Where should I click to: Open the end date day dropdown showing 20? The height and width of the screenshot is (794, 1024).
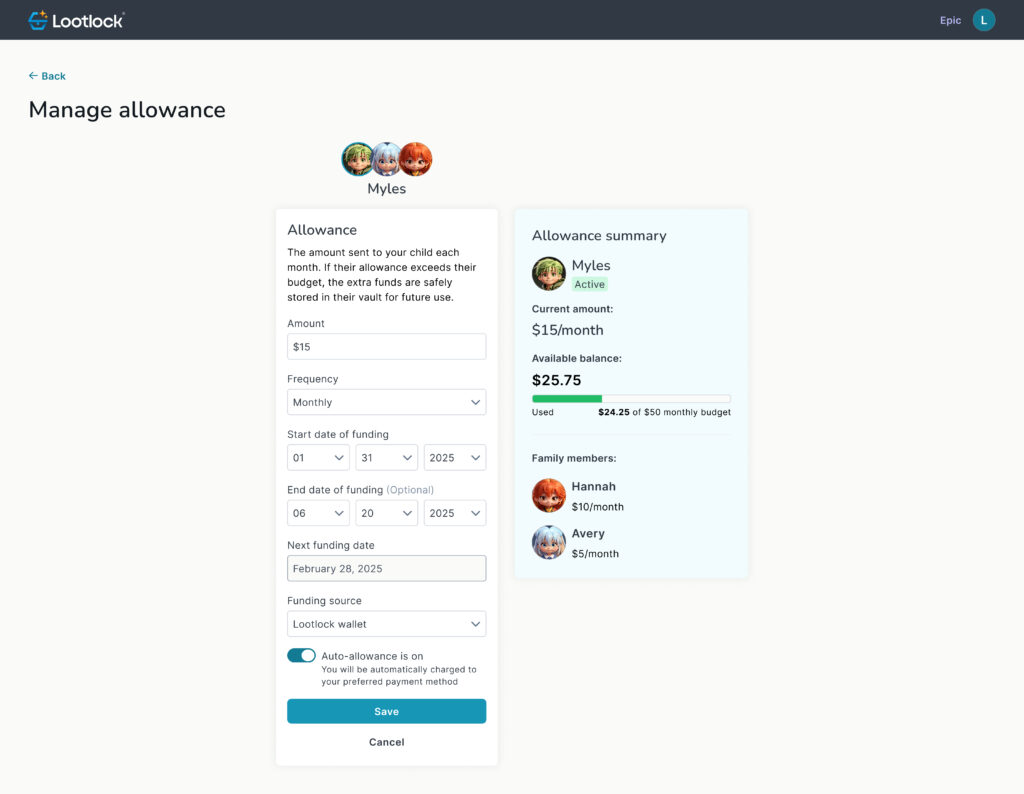click(386, 513)
